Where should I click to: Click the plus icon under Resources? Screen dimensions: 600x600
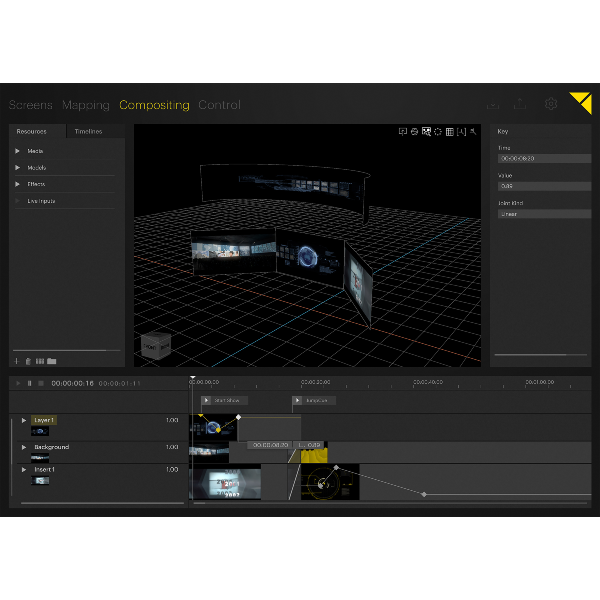point(16,361)
